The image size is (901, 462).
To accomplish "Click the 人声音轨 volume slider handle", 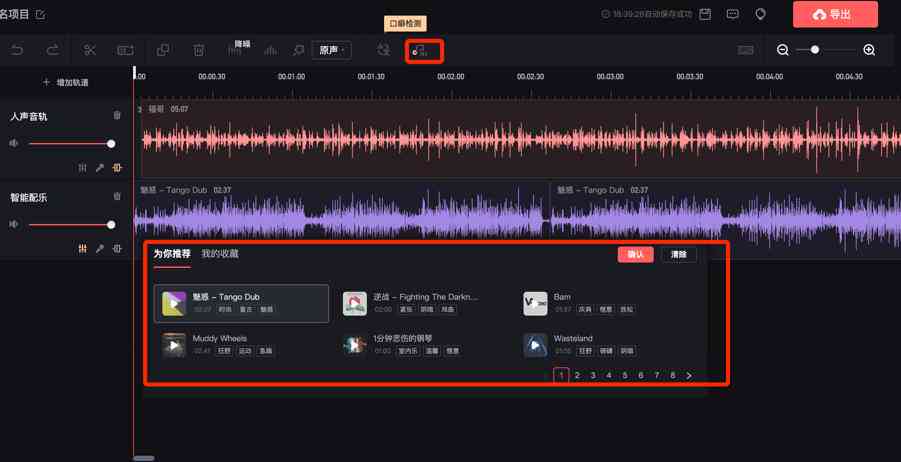I will [x=111, y=144].
